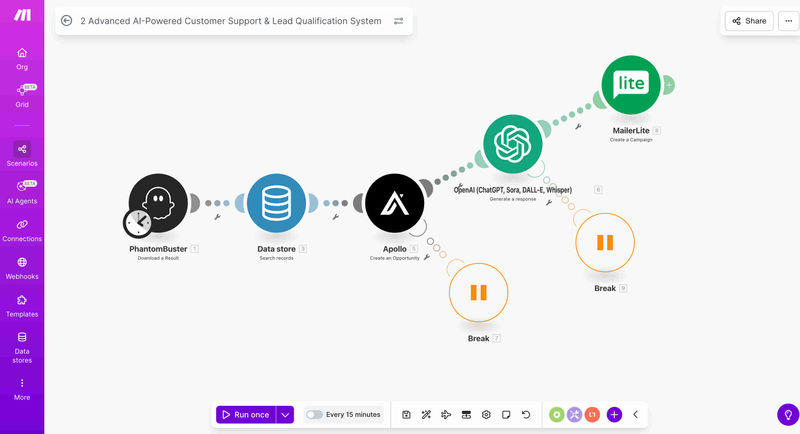
Task: Select the PhantomBuster module
Action: [x=158, y=203]
